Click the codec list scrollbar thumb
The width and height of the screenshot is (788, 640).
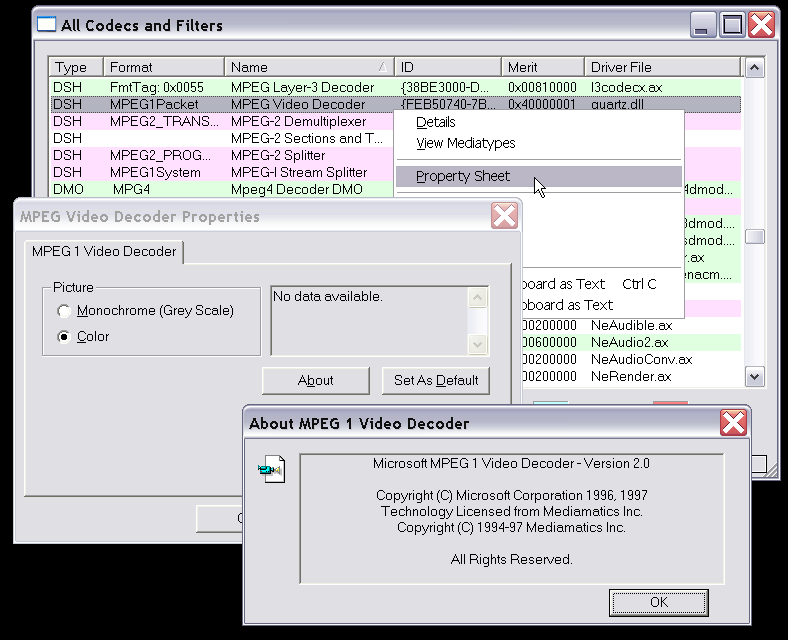[x=754, y=237]
